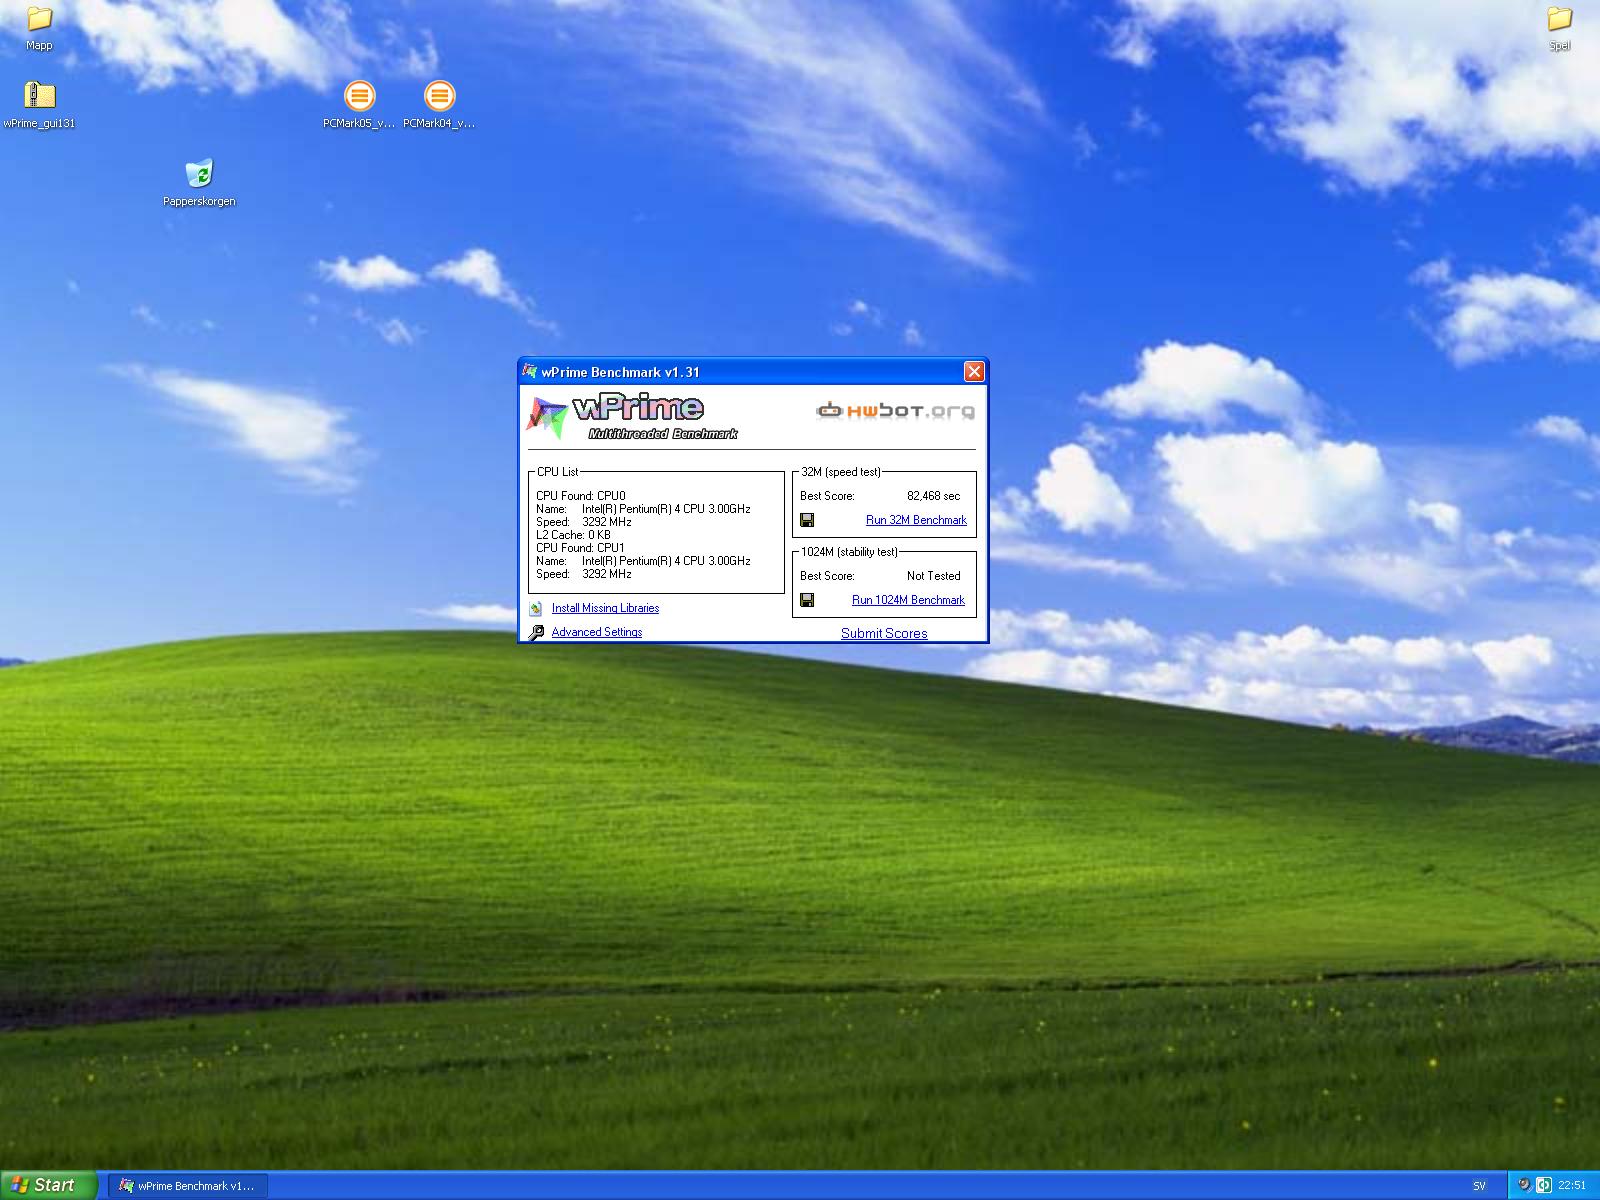
Task: Open the Papperskorgen recycle bin
Action: (x=199, y=182)
